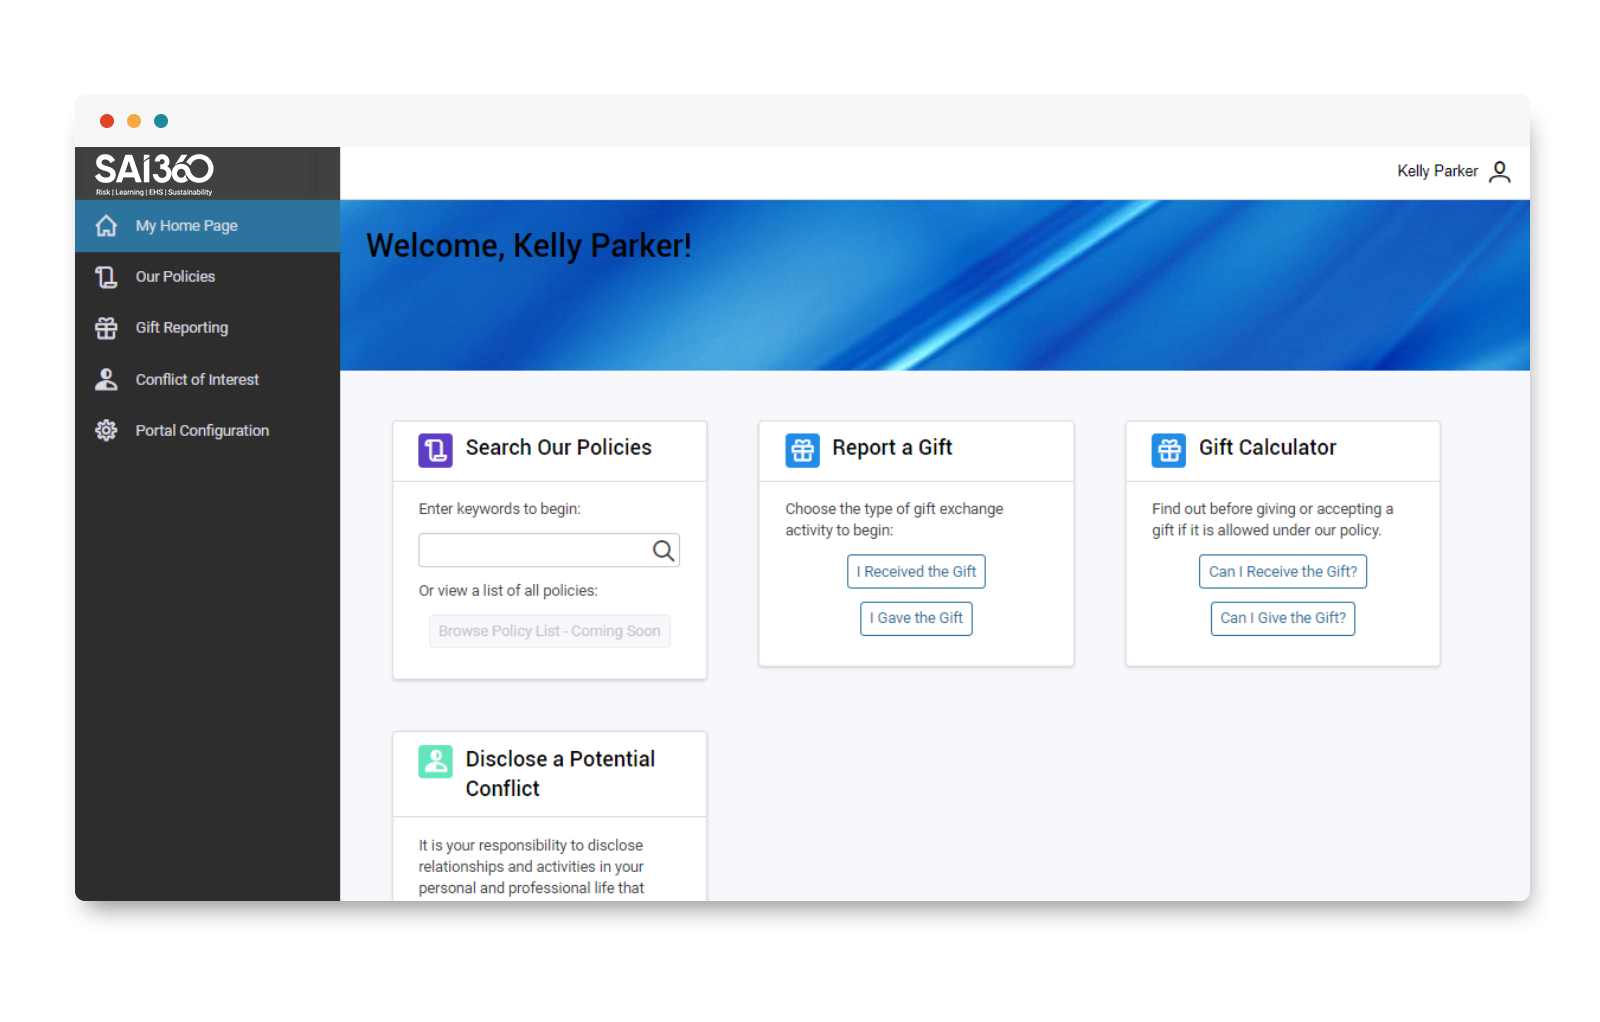The width and height of the screenshot is (1600, 1022).
Task: Click the Conflict of Interest person icon
Action: click(x=106, y=380)
